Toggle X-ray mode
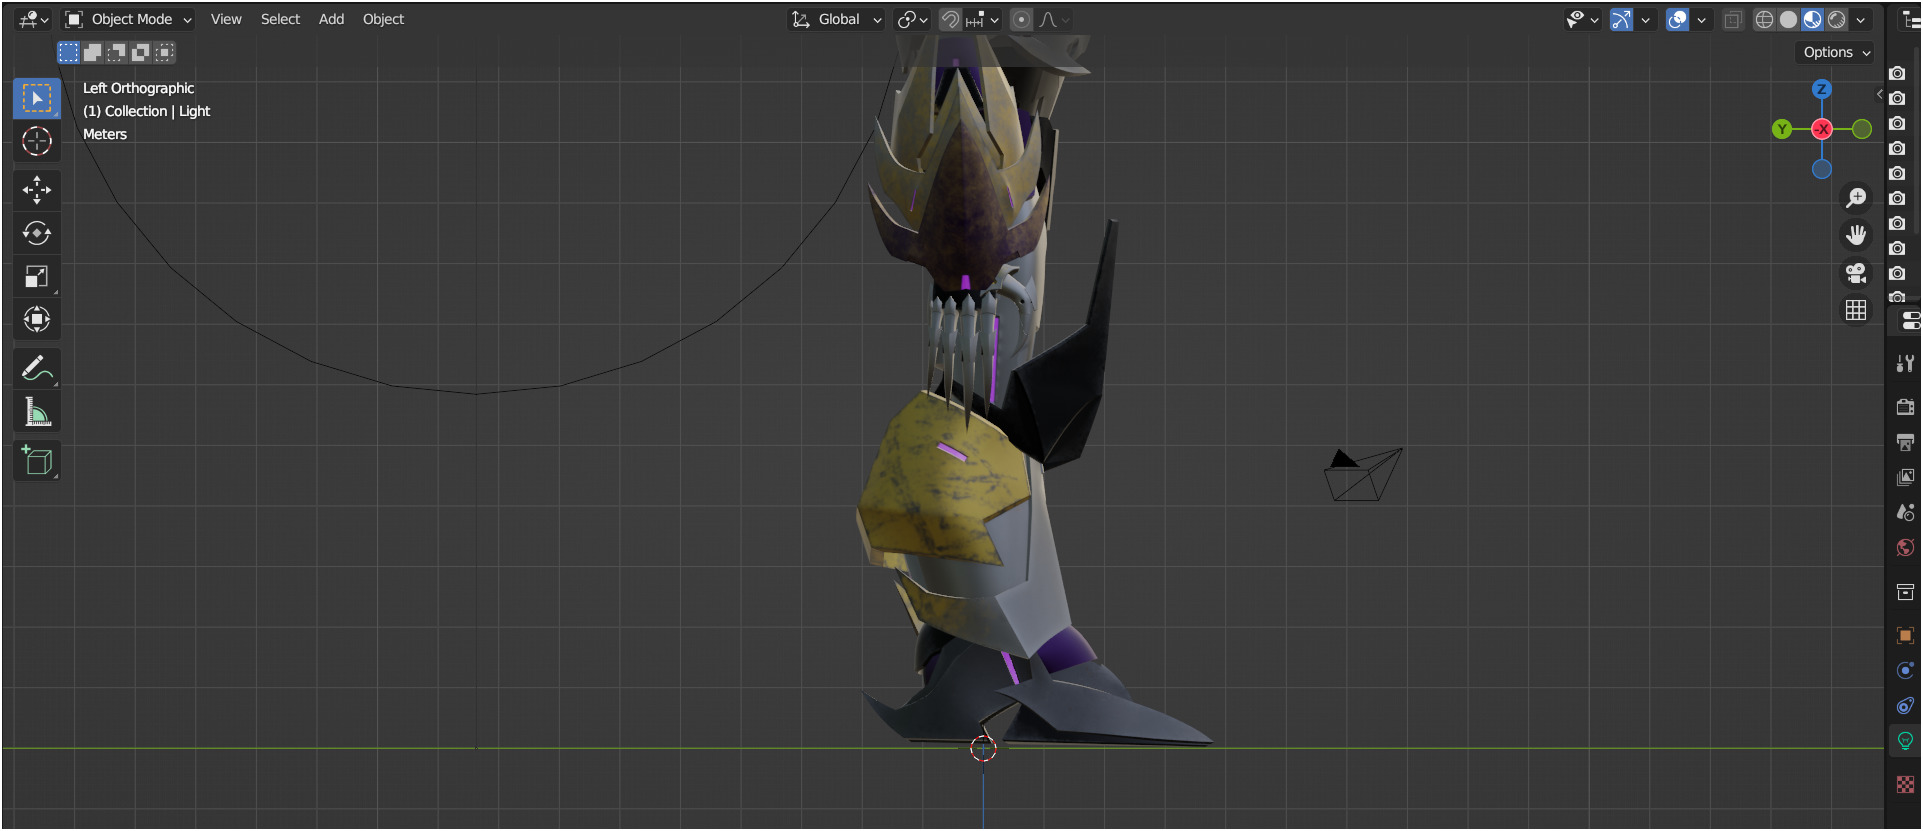The width and height of the screenshot is (1923, 831). [1733, 19]
